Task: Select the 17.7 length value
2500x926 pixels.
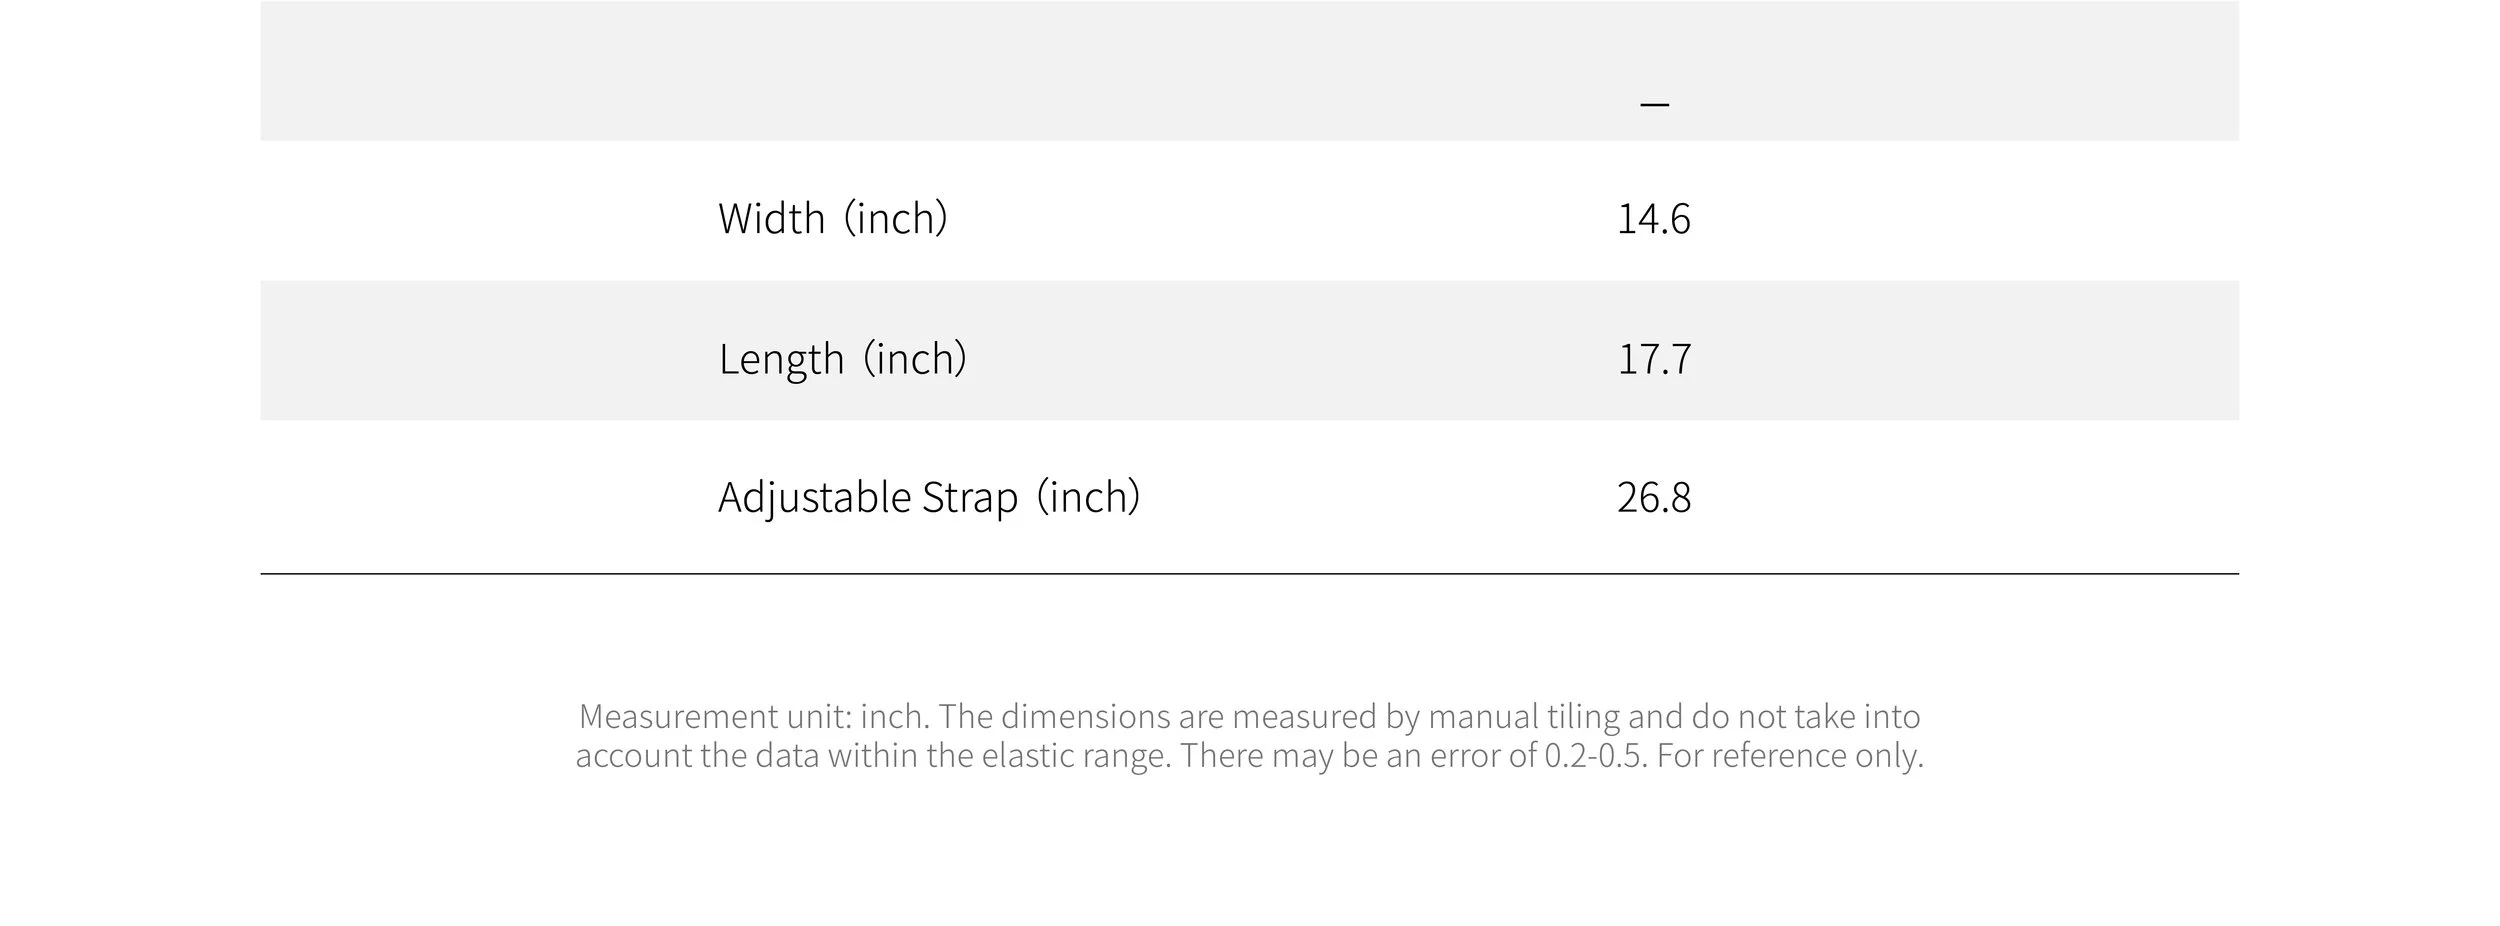Action: [x=1654, y=359]
